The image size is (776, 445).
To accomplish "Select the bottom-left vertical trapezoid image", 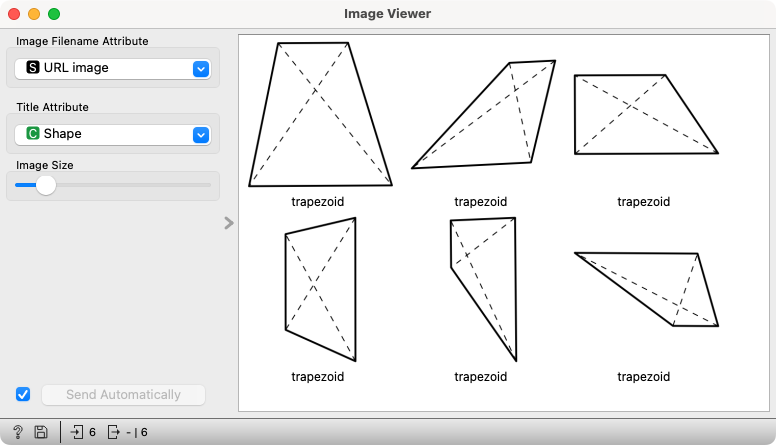I will [x=320, y=289].
